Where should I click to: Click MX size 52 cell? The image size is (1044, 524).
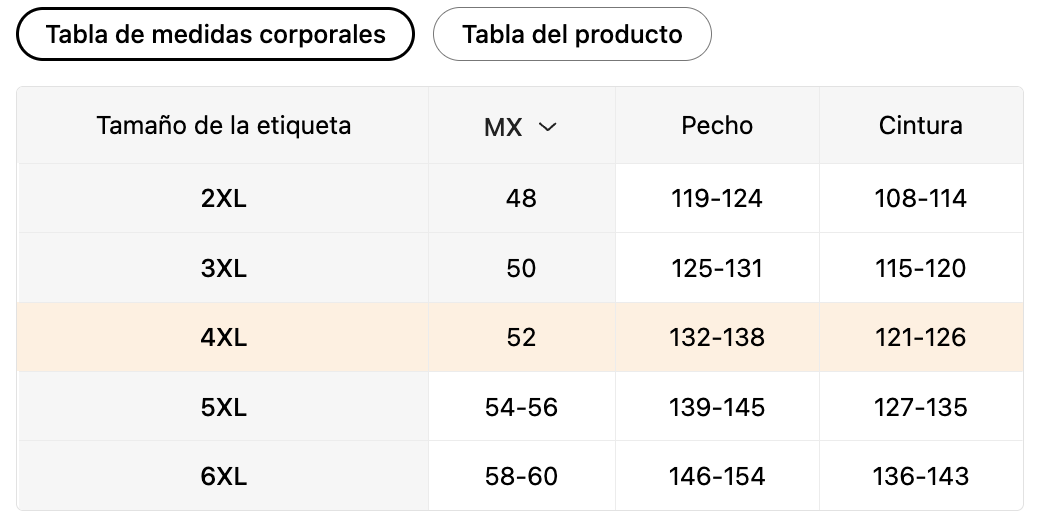(521, 338)
